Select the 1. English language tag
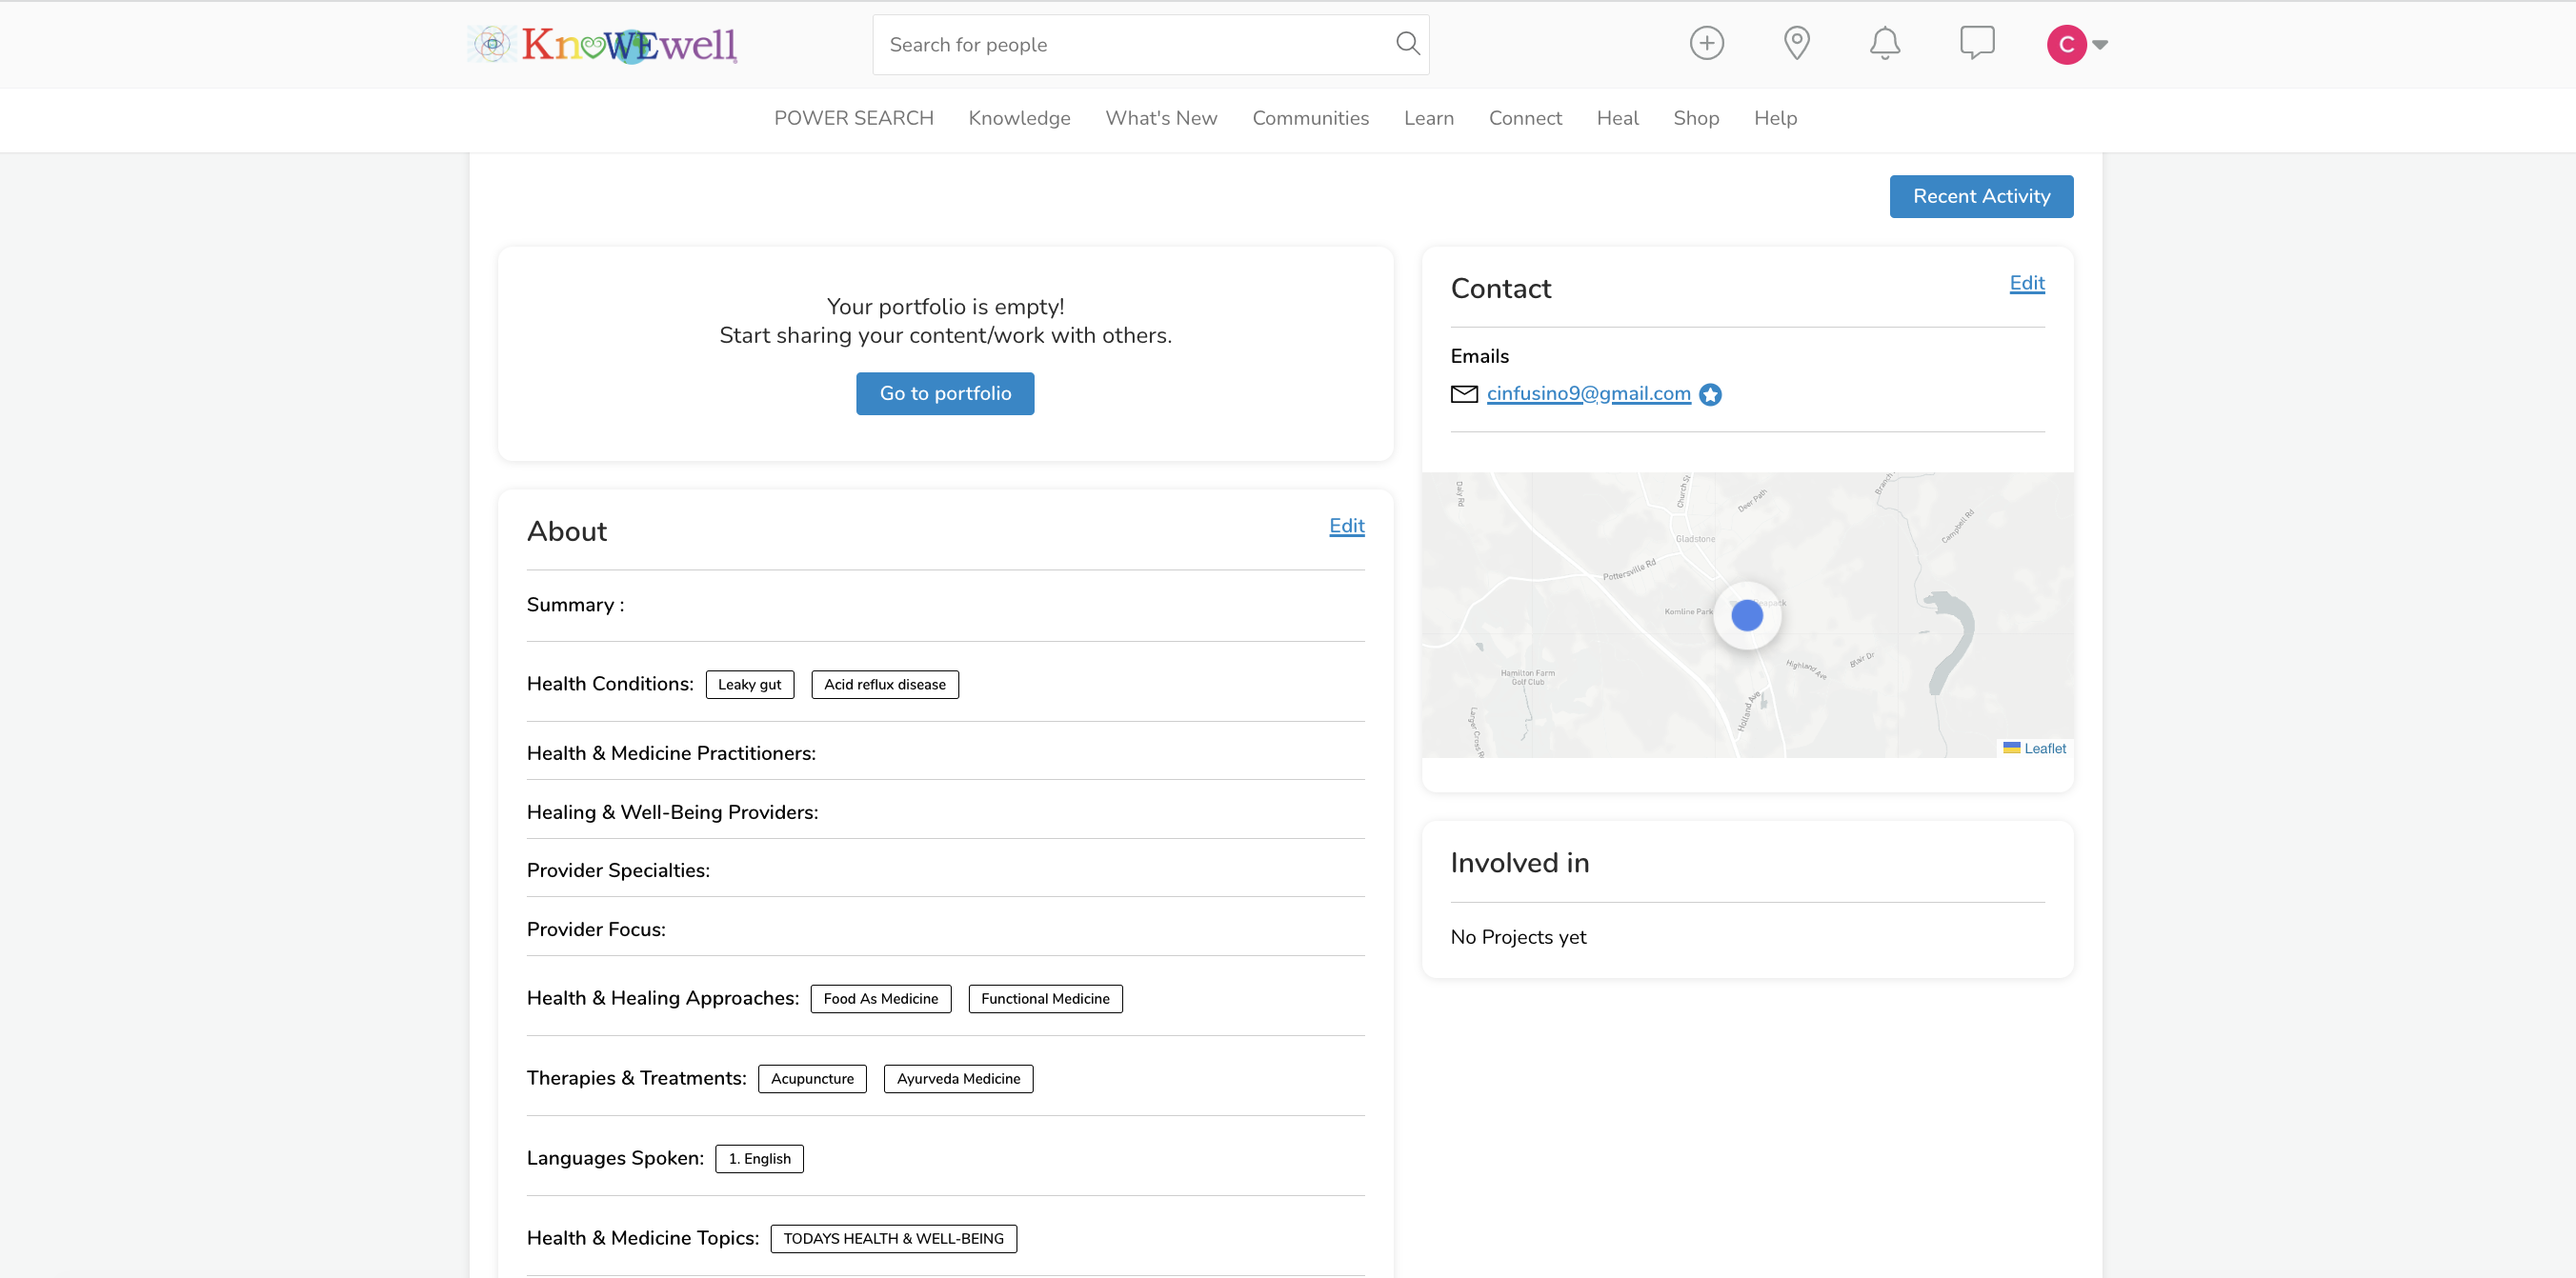This screenshot has width=2576, height=1278. [x=759, y=1159]
